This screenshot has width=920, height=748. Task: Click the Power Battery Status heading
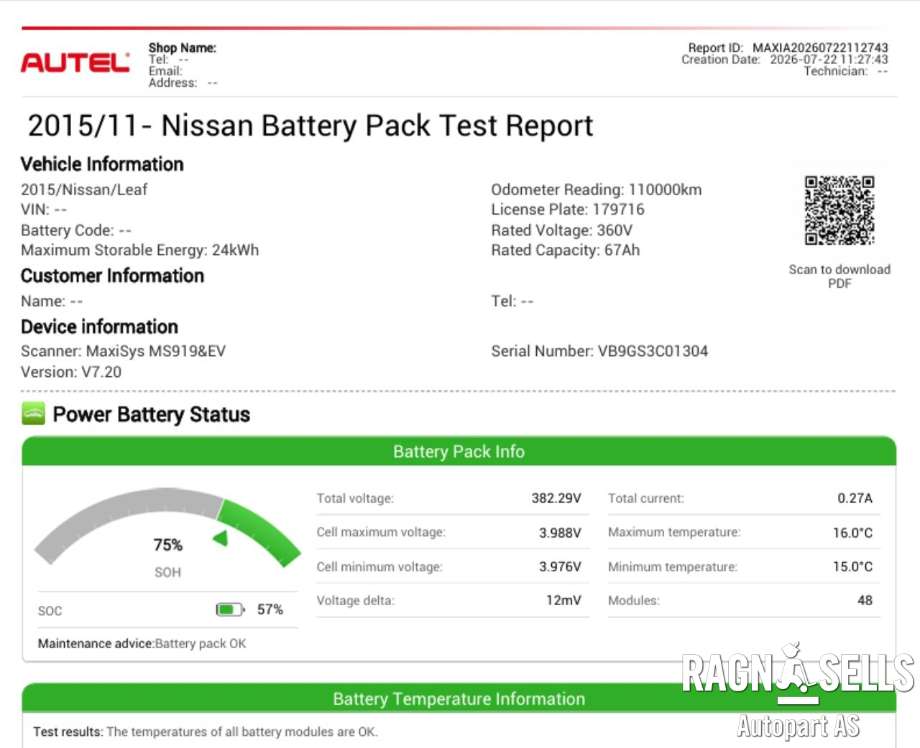[x=151, y=414]
